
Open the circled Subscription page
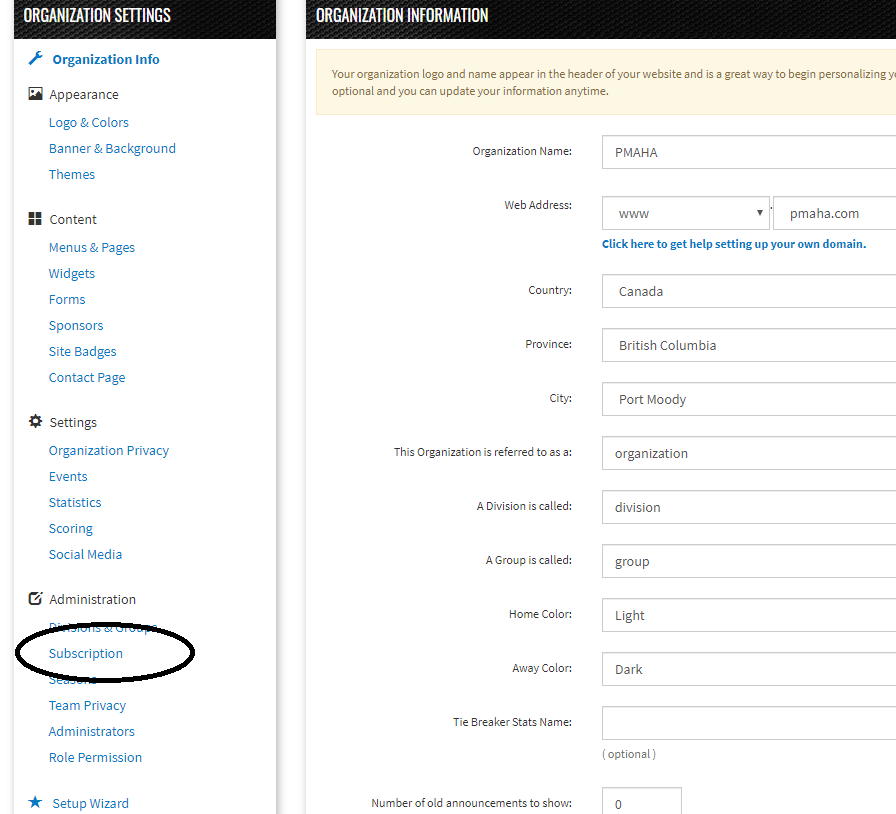(x=86, y=653)
